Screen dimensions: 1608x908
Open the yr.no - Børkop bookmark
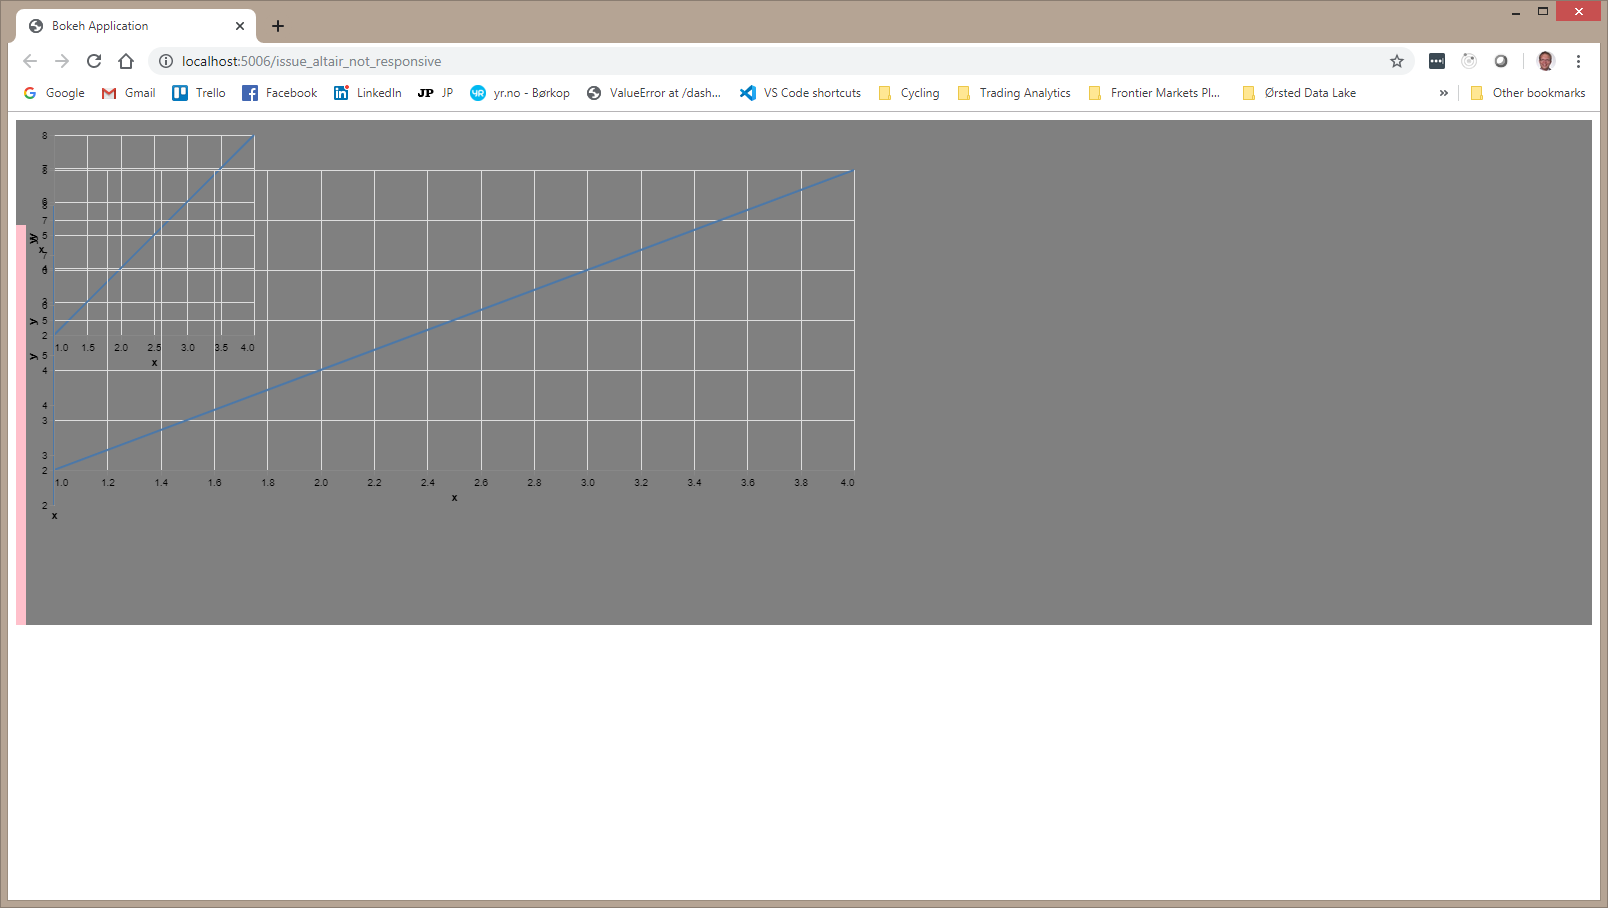[519, 93]
